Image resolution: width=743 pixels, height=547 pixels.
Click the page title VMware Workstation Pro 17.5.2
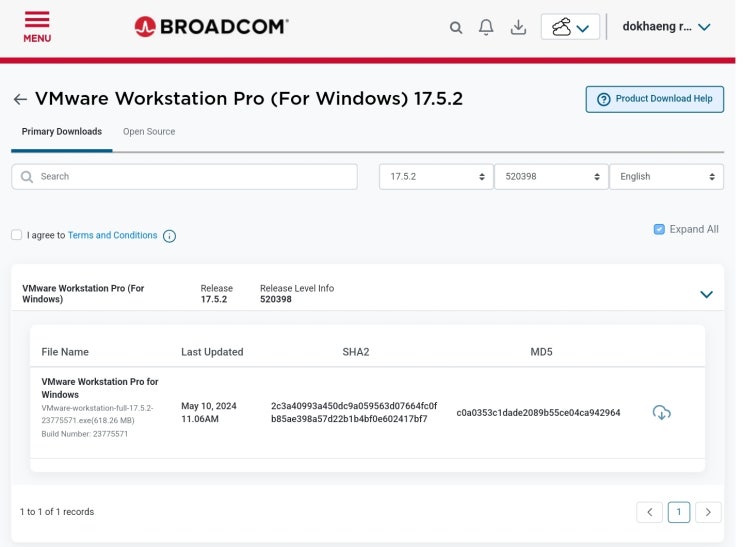pos(249,99)
